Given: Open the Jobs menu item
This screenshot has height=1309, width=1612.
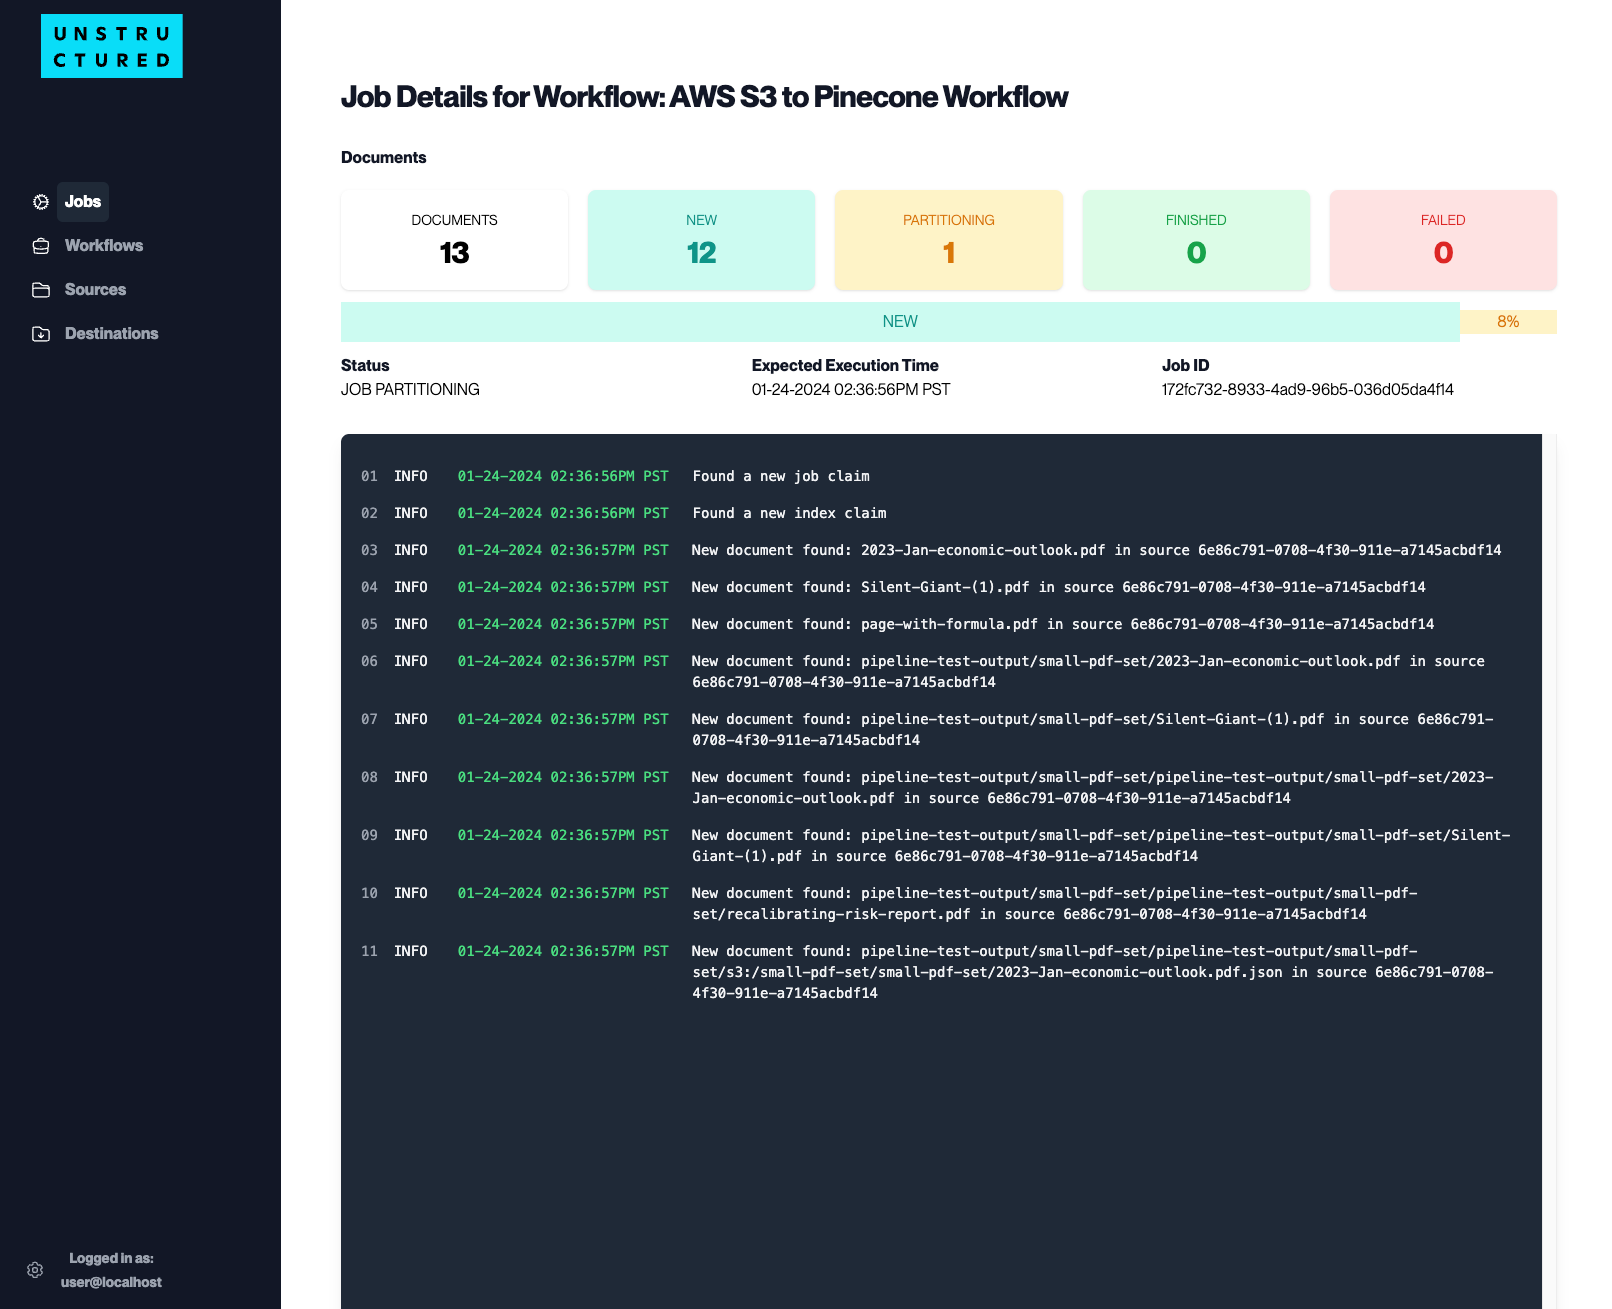Looking at the screenshot, I should click(83, 202).
